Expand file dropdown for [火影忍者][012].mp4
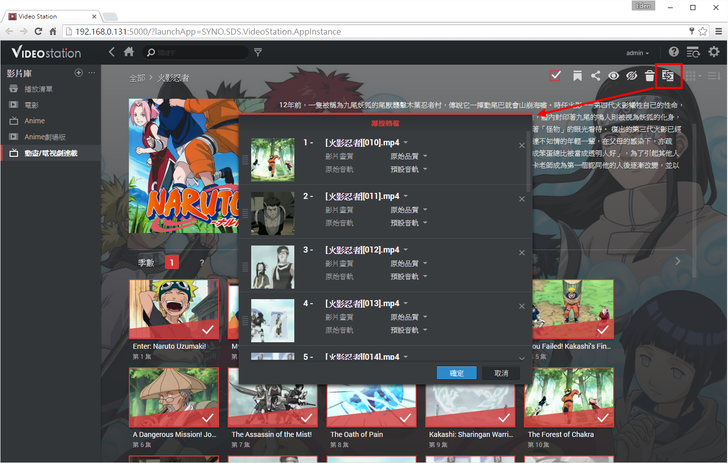This screenshot has width=728, height=463. point(405,249)
